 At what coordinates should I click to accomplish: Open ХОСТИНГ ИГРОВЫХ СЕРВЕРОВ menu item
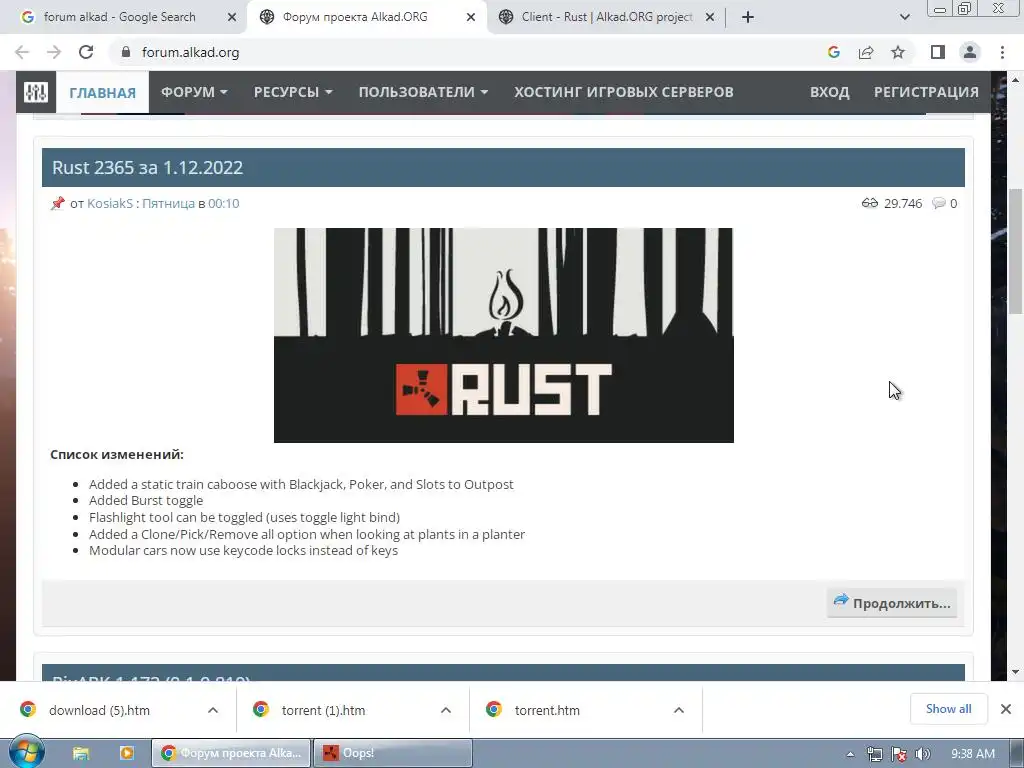coord(624,92)
